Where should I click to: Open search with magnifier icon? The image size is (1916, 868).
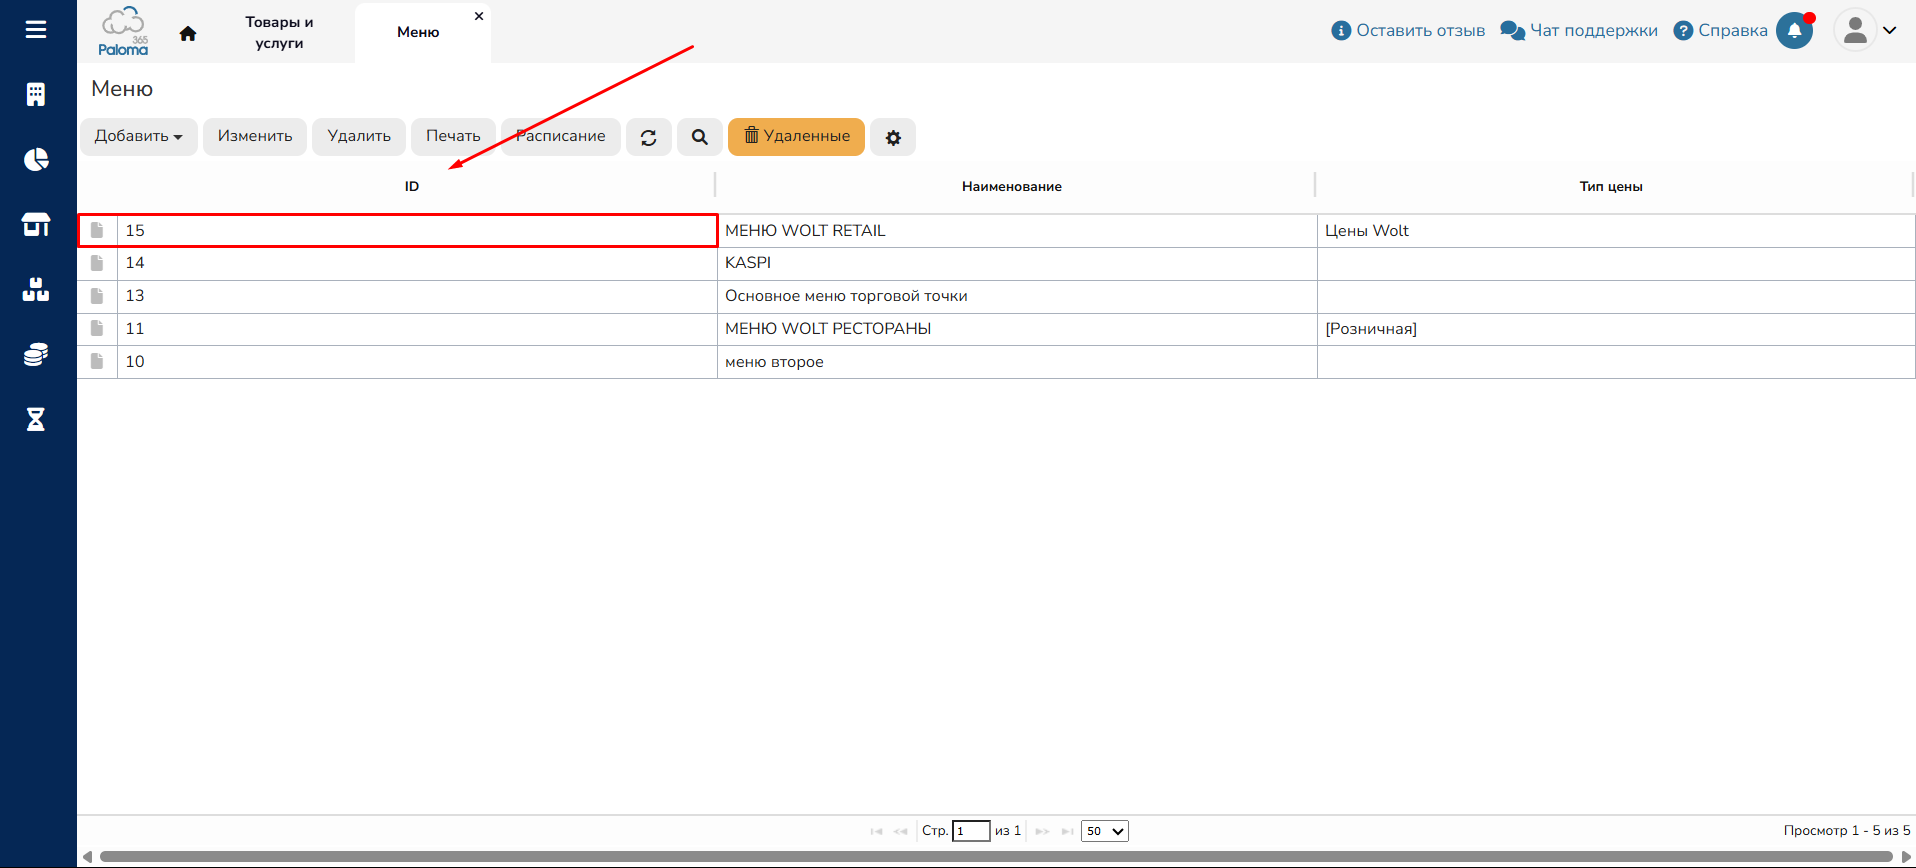[700, 137]
